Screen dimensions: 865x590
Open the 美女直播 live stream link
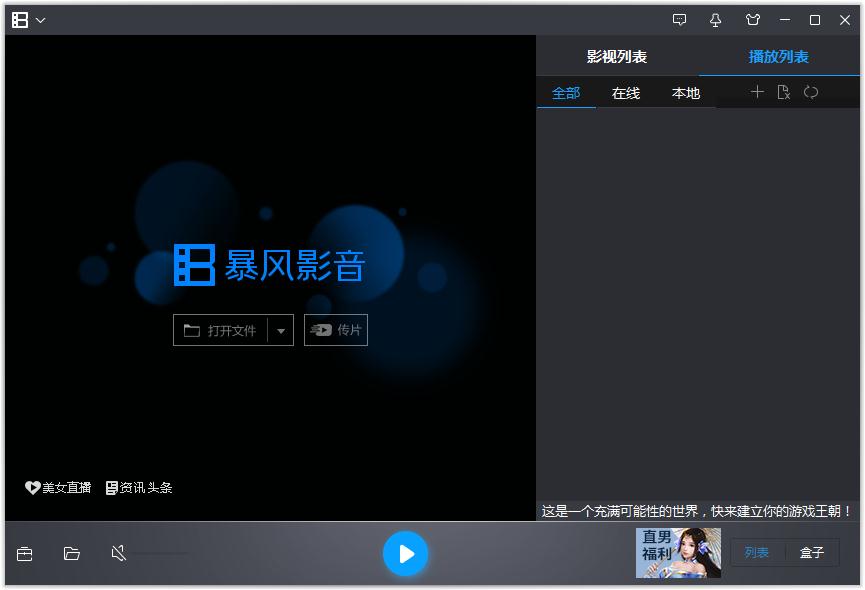pos(56,488)
